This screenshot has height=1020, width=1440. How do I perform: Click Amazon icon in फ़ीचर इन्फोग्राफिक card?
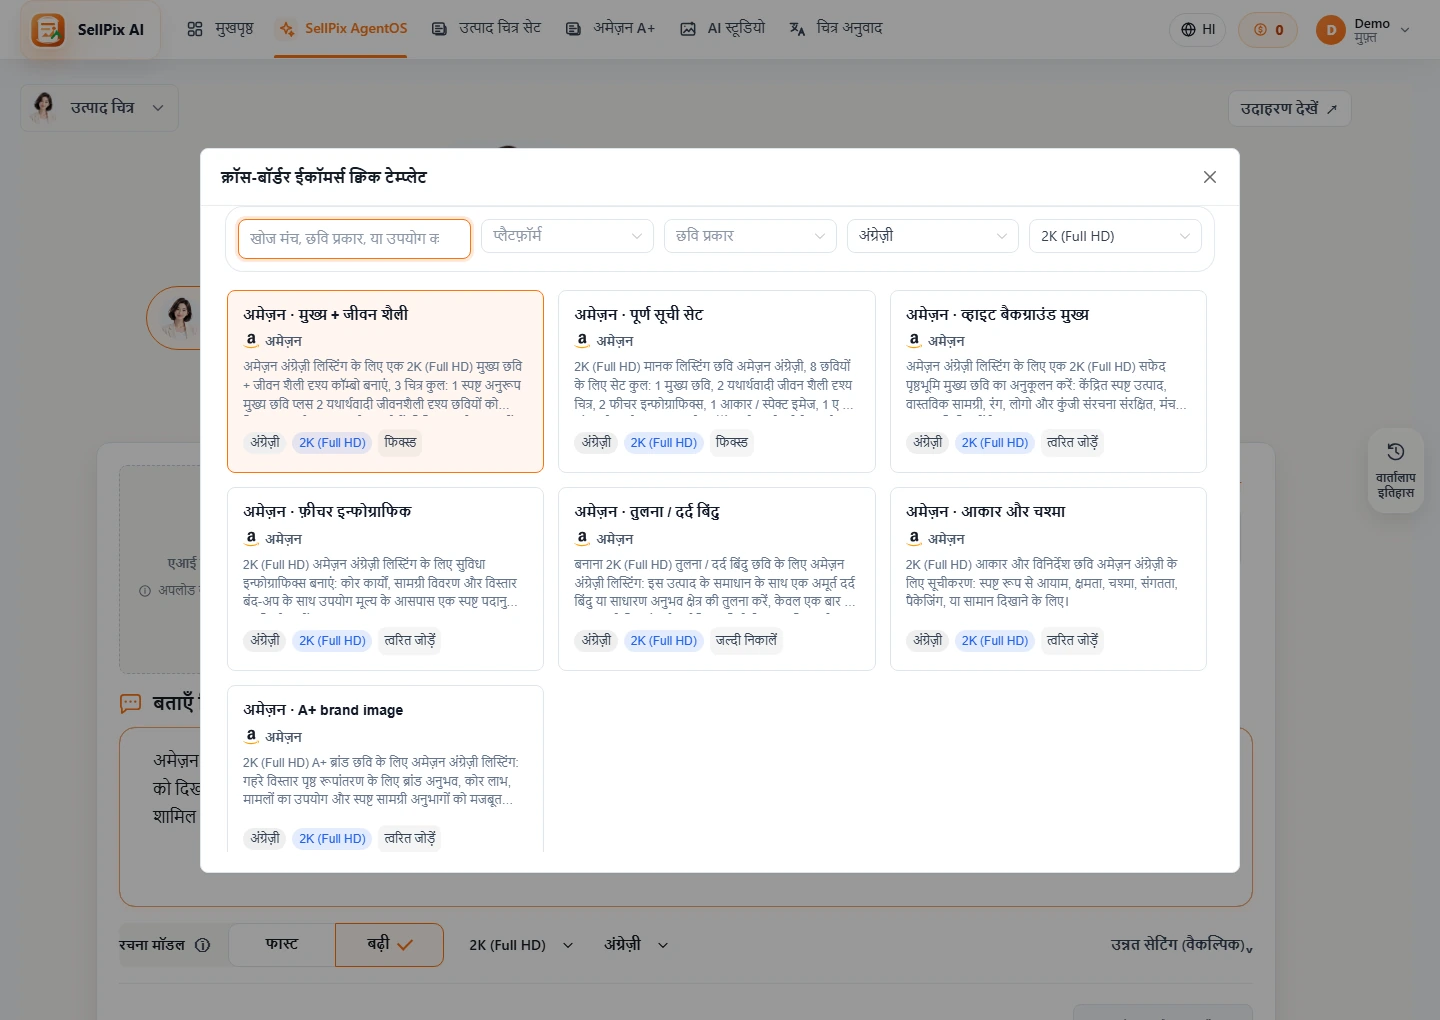(x=251, y=538)
